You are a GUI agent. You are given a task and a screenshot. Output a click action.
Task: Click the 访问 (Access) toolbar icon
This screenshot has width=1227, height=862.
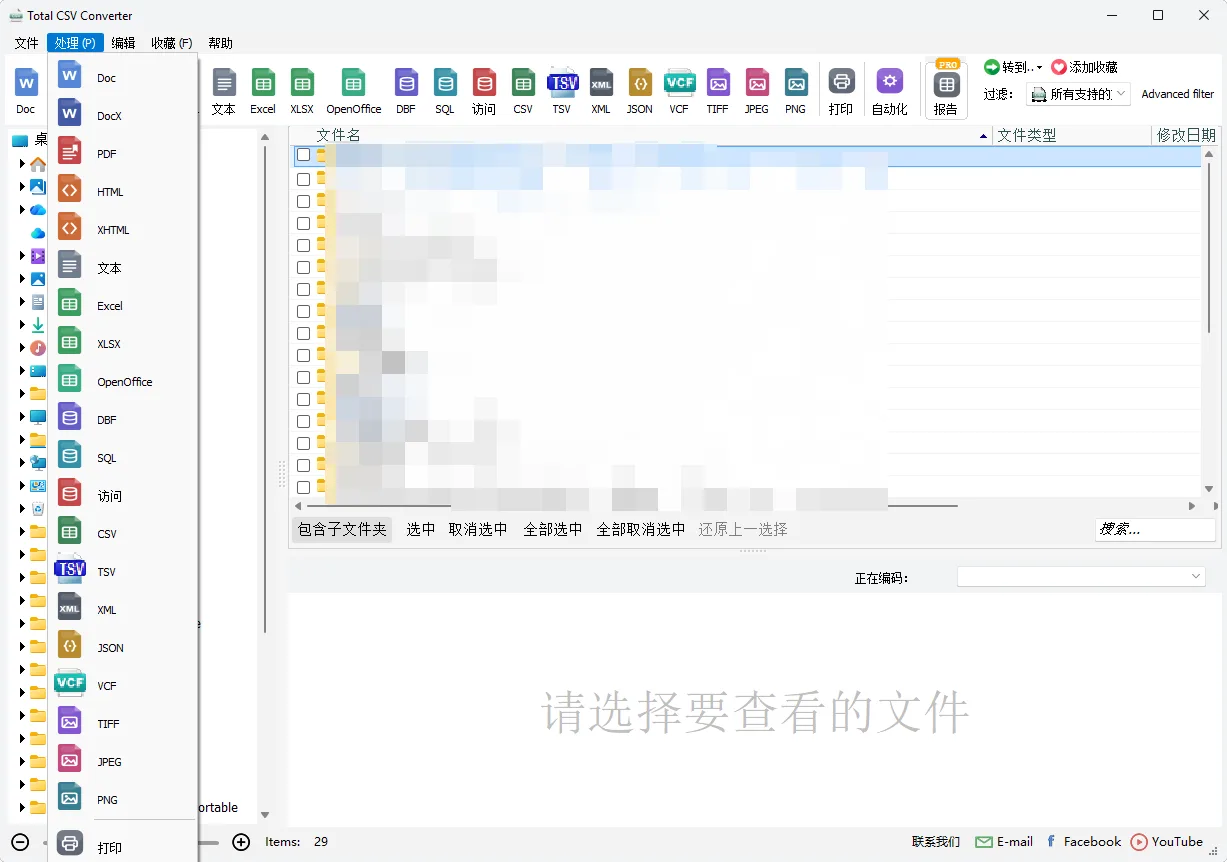484,82
